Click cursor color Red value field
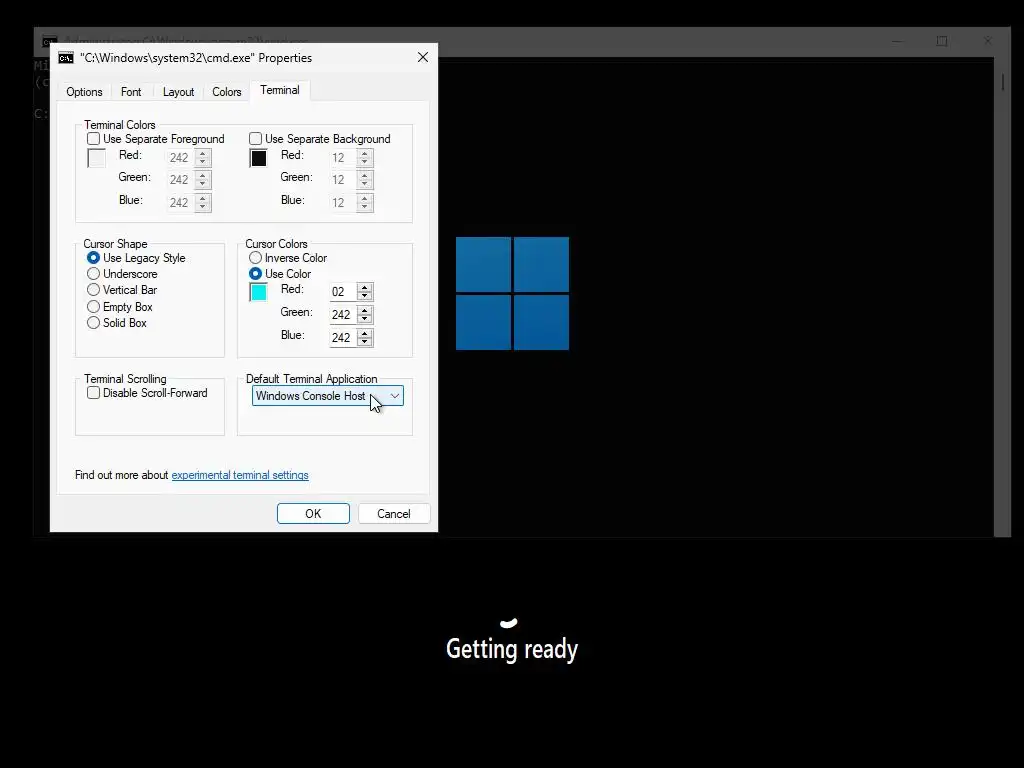 [342, 292]
